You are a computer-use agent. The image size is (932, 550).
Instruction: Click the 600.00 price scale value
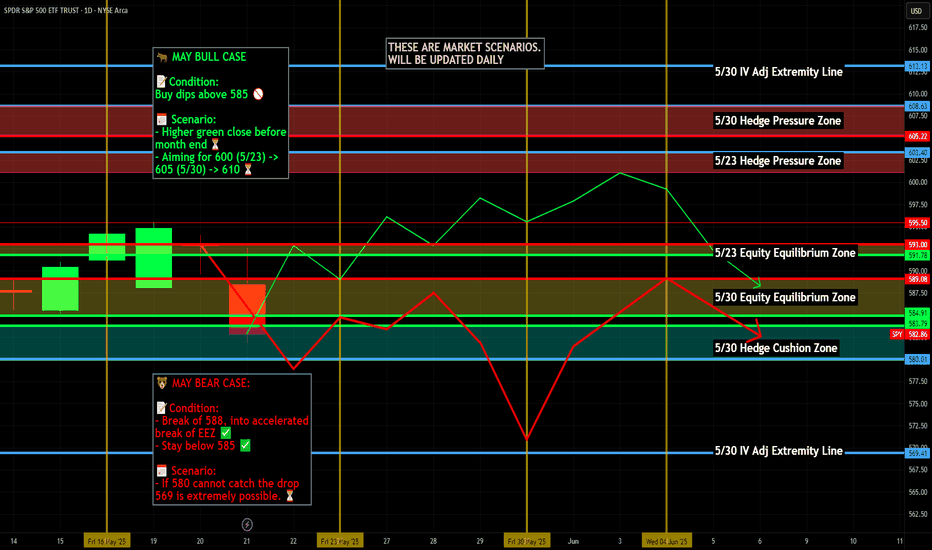(x=918, y=183)
